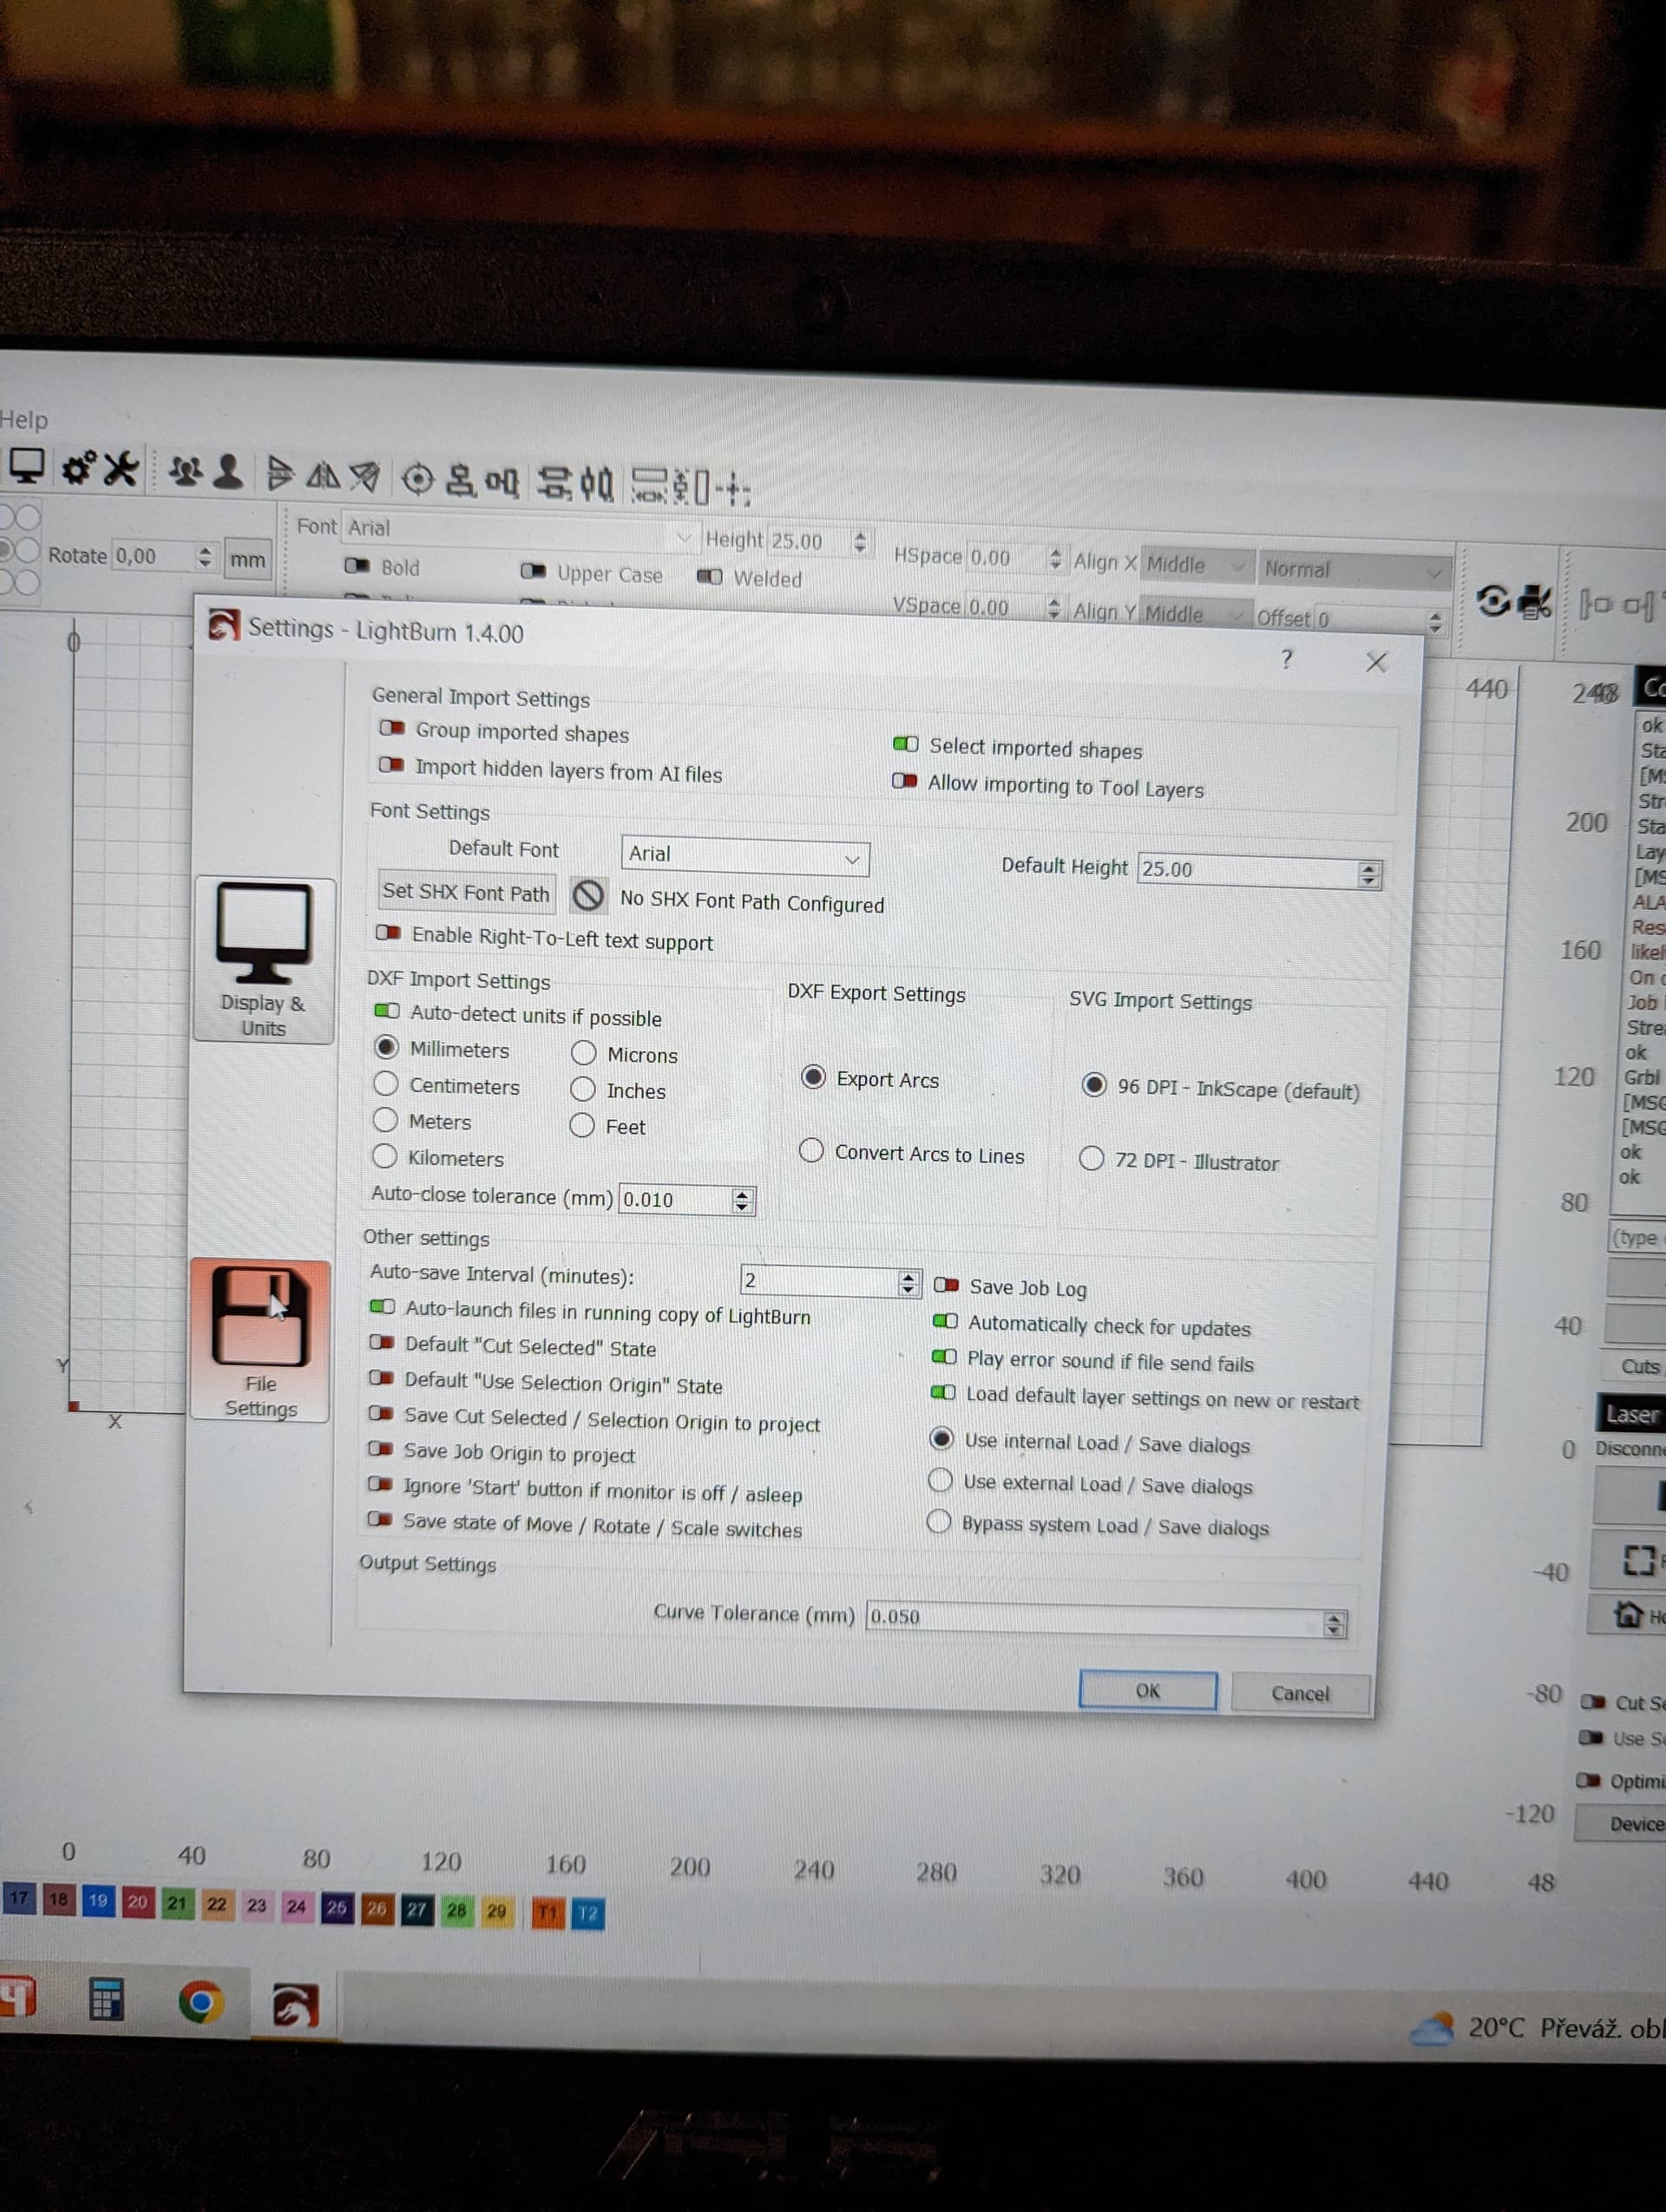Click the mm units button beside Rotate
This screenshot has width=1666, height=2212.
tap(248, 560)
